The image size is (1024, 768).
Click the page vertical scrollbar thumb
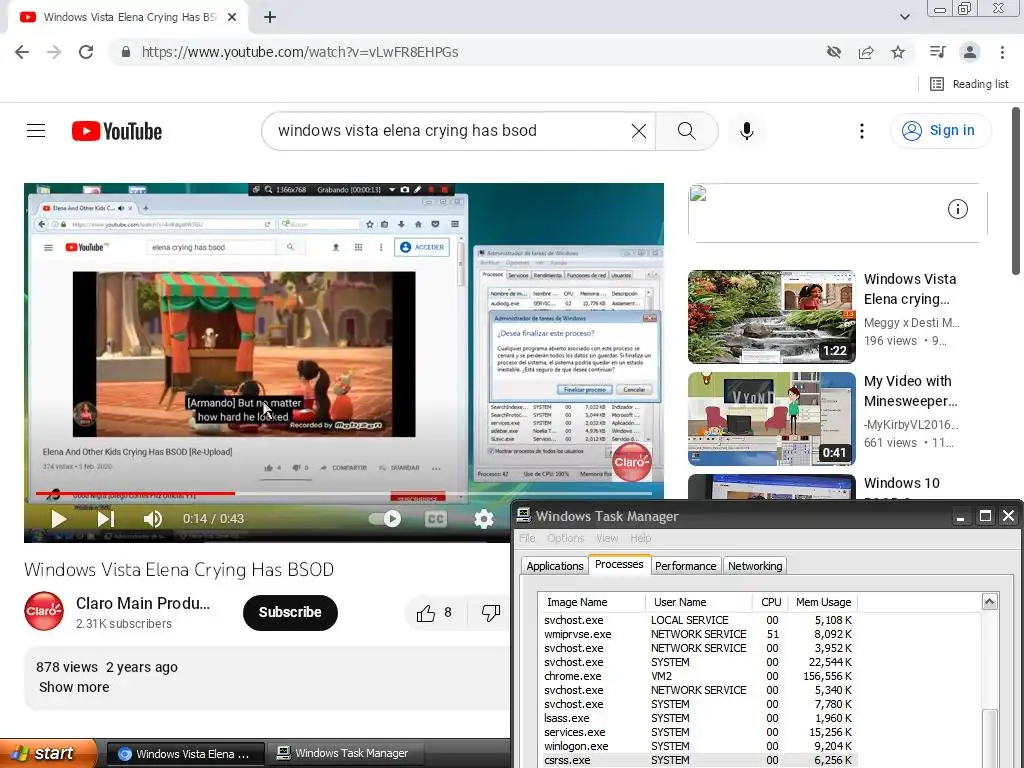pos(1016,191)
